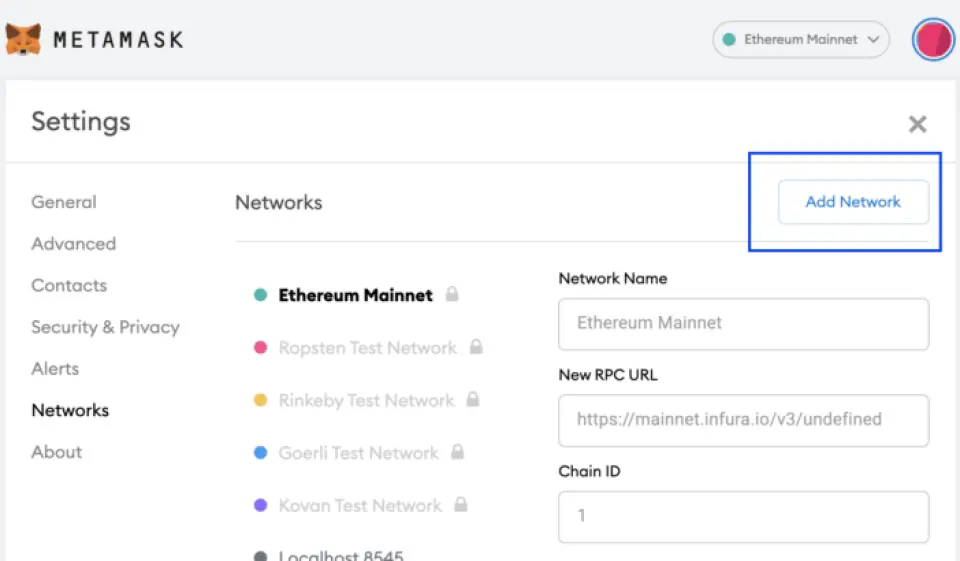Go to Contacts settings
960x561 pixels.
pyautogui.click(x=69, y=285)
